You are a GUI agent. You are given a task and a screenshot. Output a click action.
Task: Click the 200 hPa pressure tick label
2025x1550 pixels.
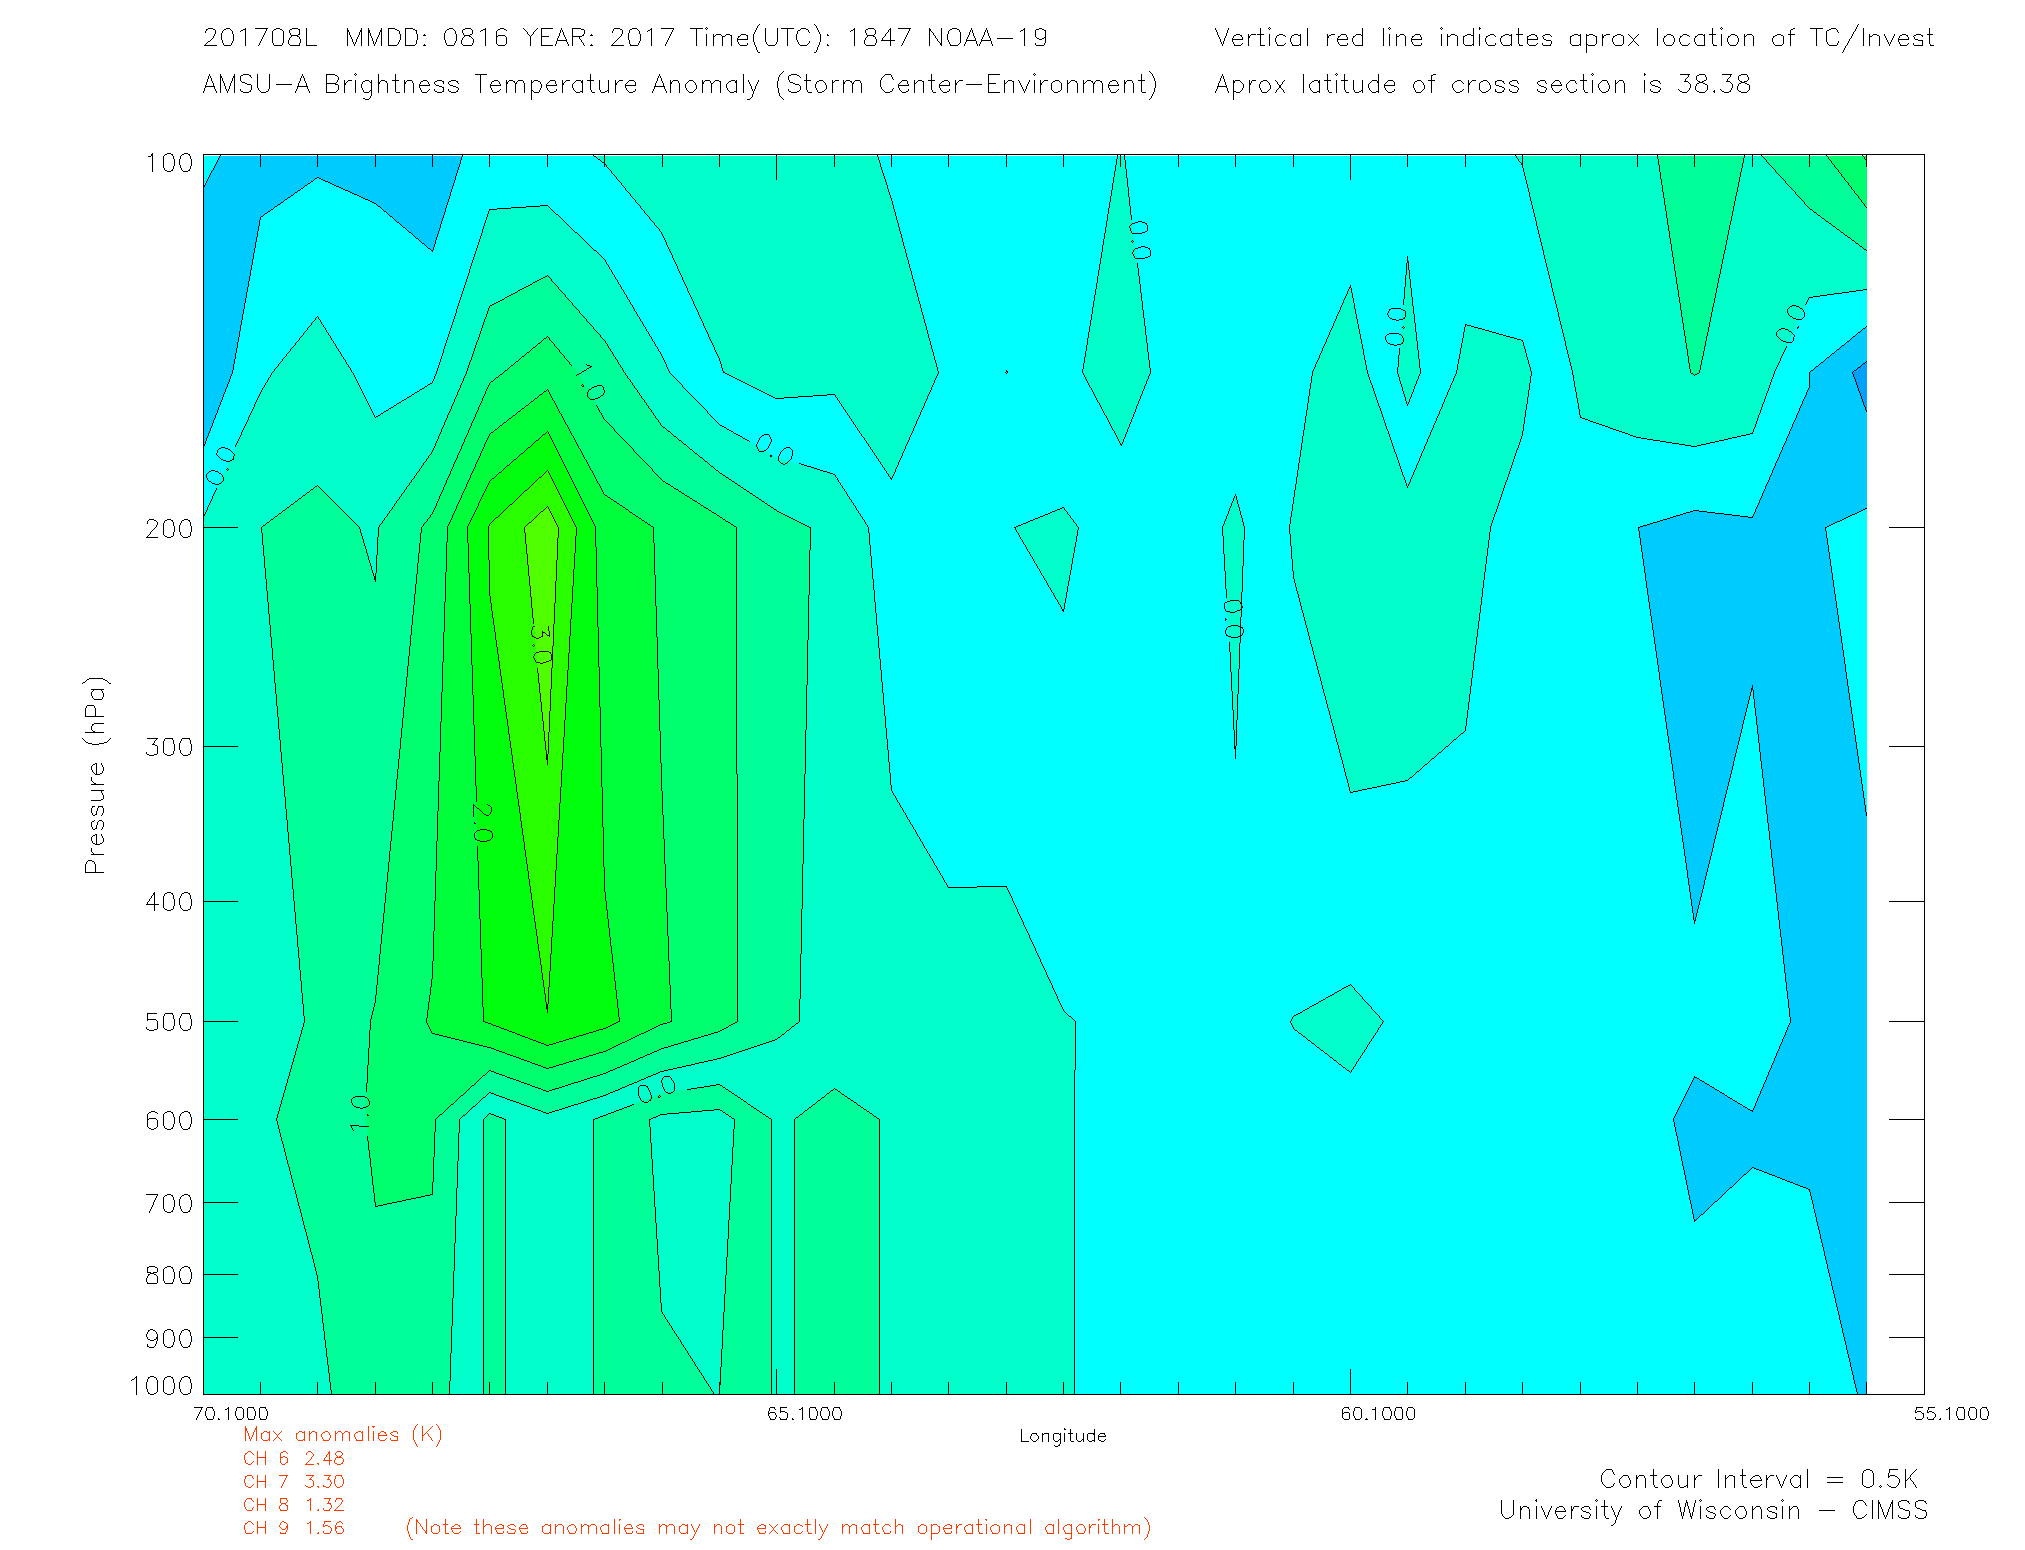(168, 529)
